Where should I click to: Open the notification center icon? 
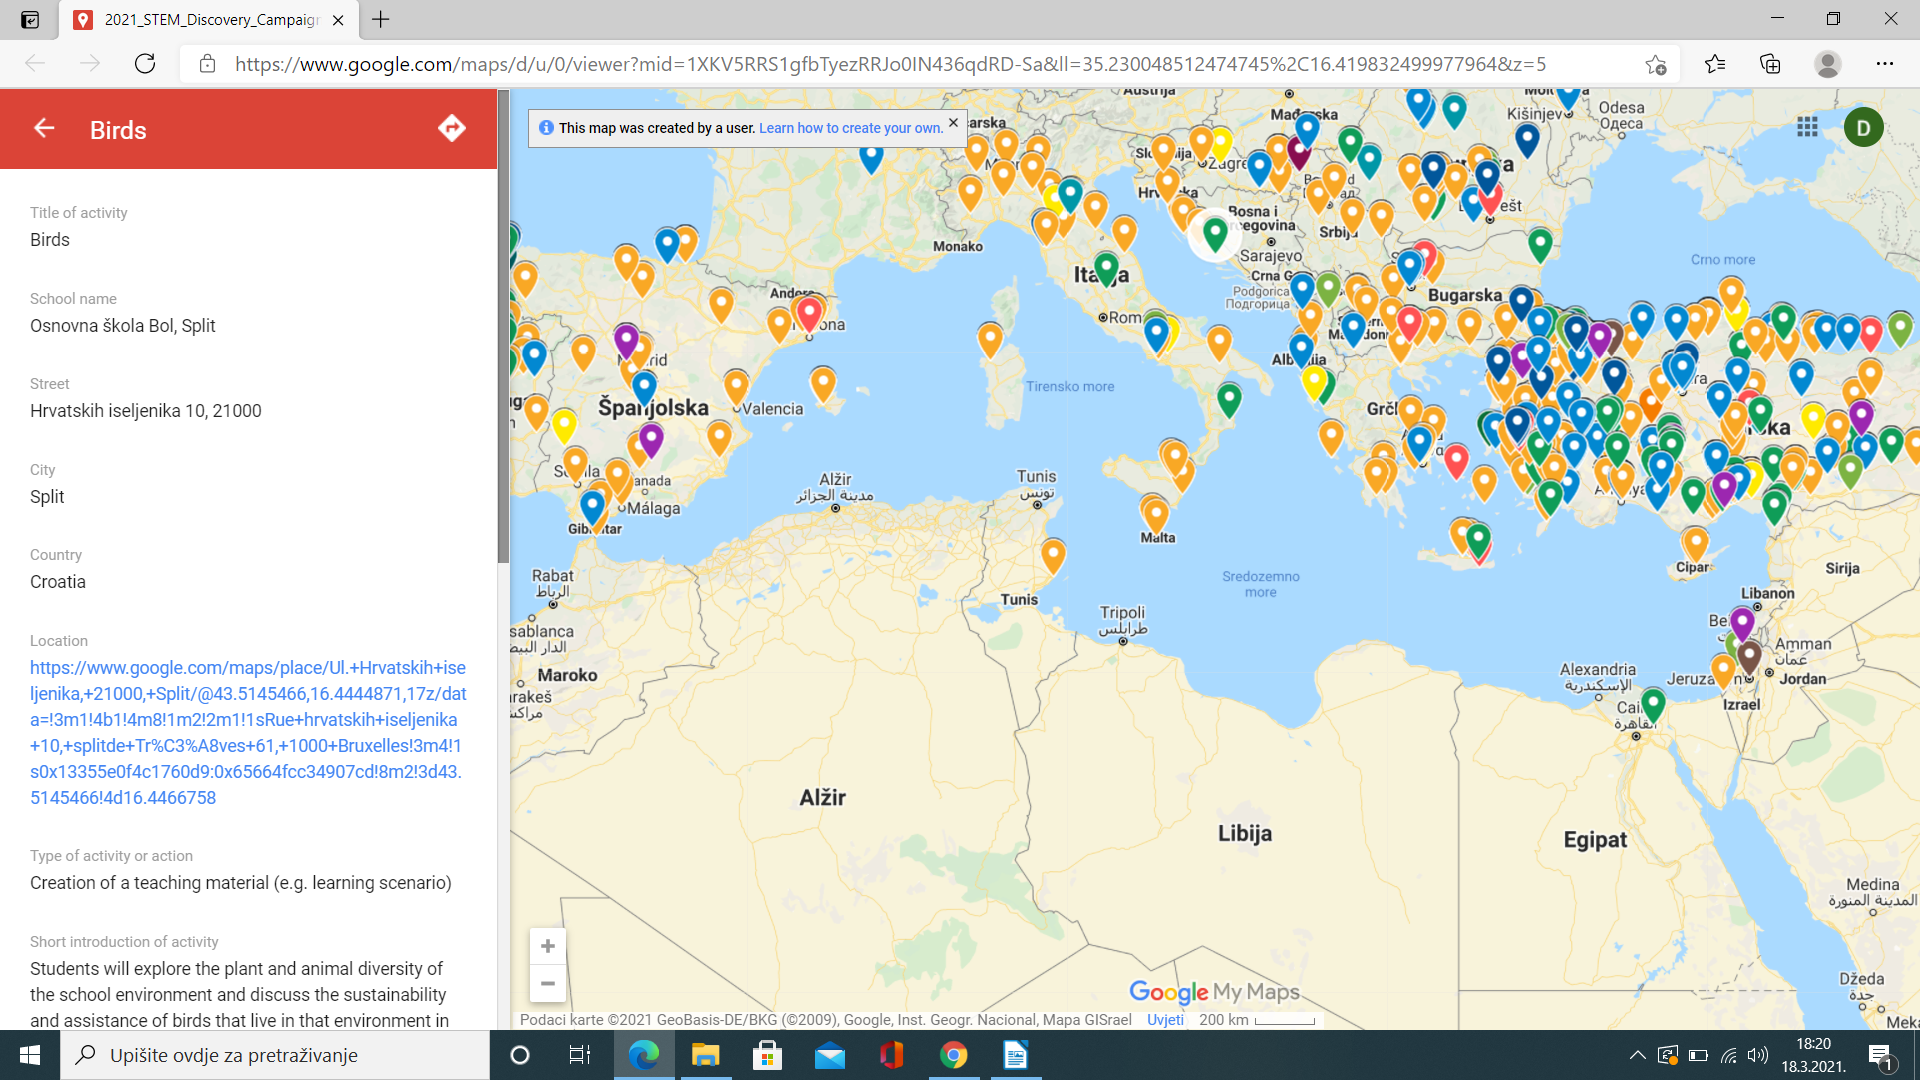1881,1056
